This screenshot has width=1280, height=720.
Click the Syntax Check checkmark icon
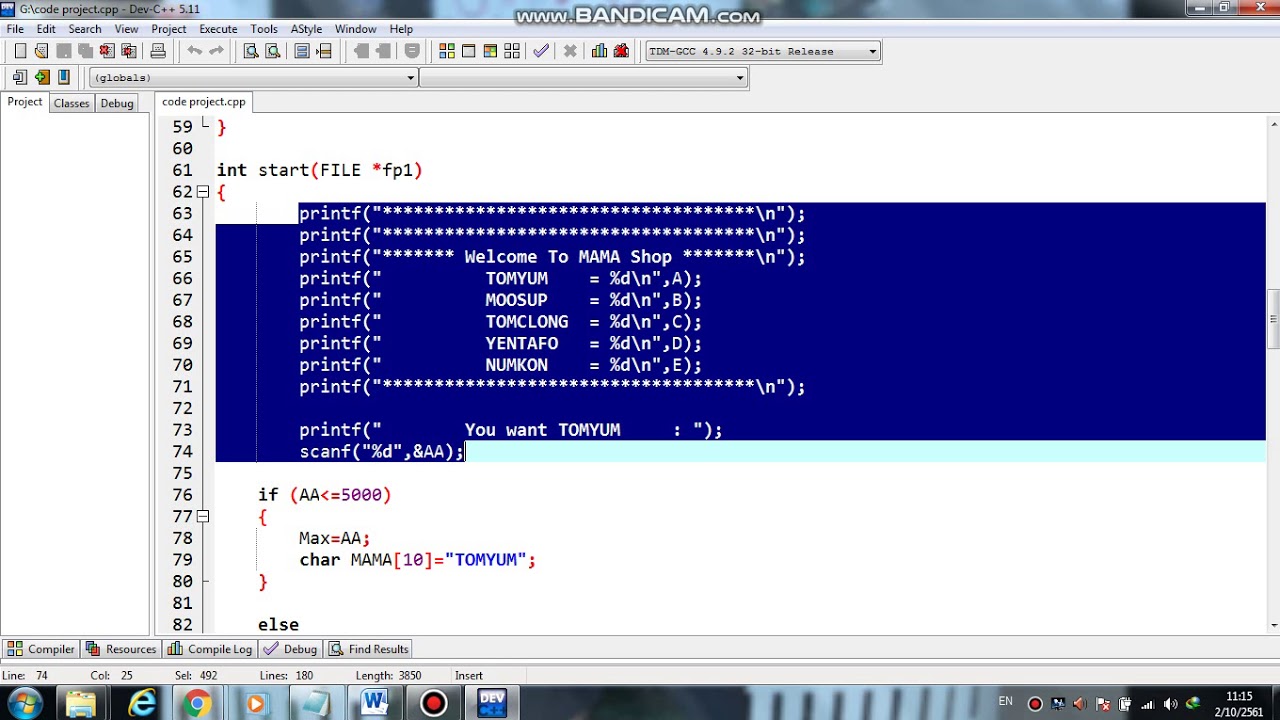tap(541, 51)
